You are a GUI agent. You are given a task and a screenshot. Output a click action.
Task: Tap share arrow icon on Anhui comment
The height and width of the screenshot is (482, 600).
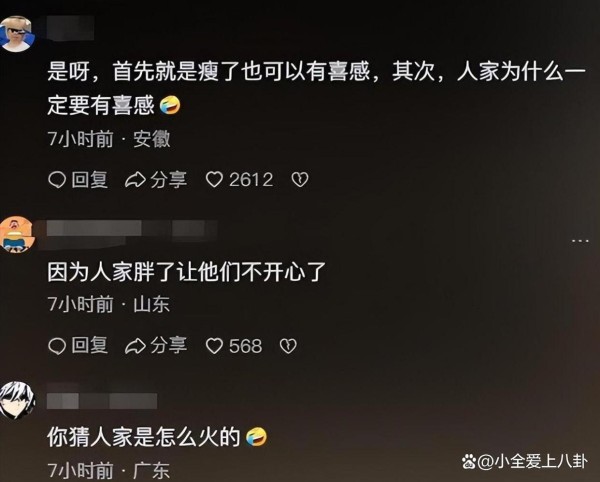(135, 180)
